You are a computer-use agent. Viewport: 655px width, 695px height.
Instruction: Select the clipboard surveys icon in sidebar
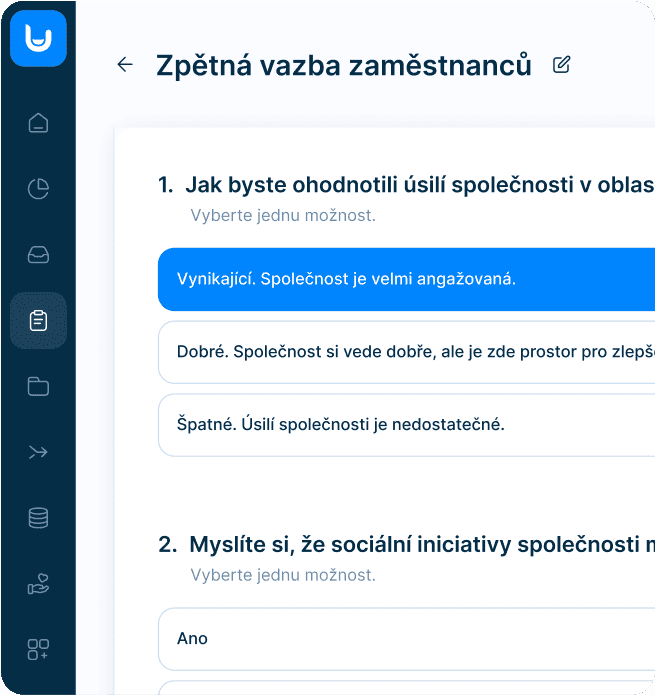tap(38, 321)
